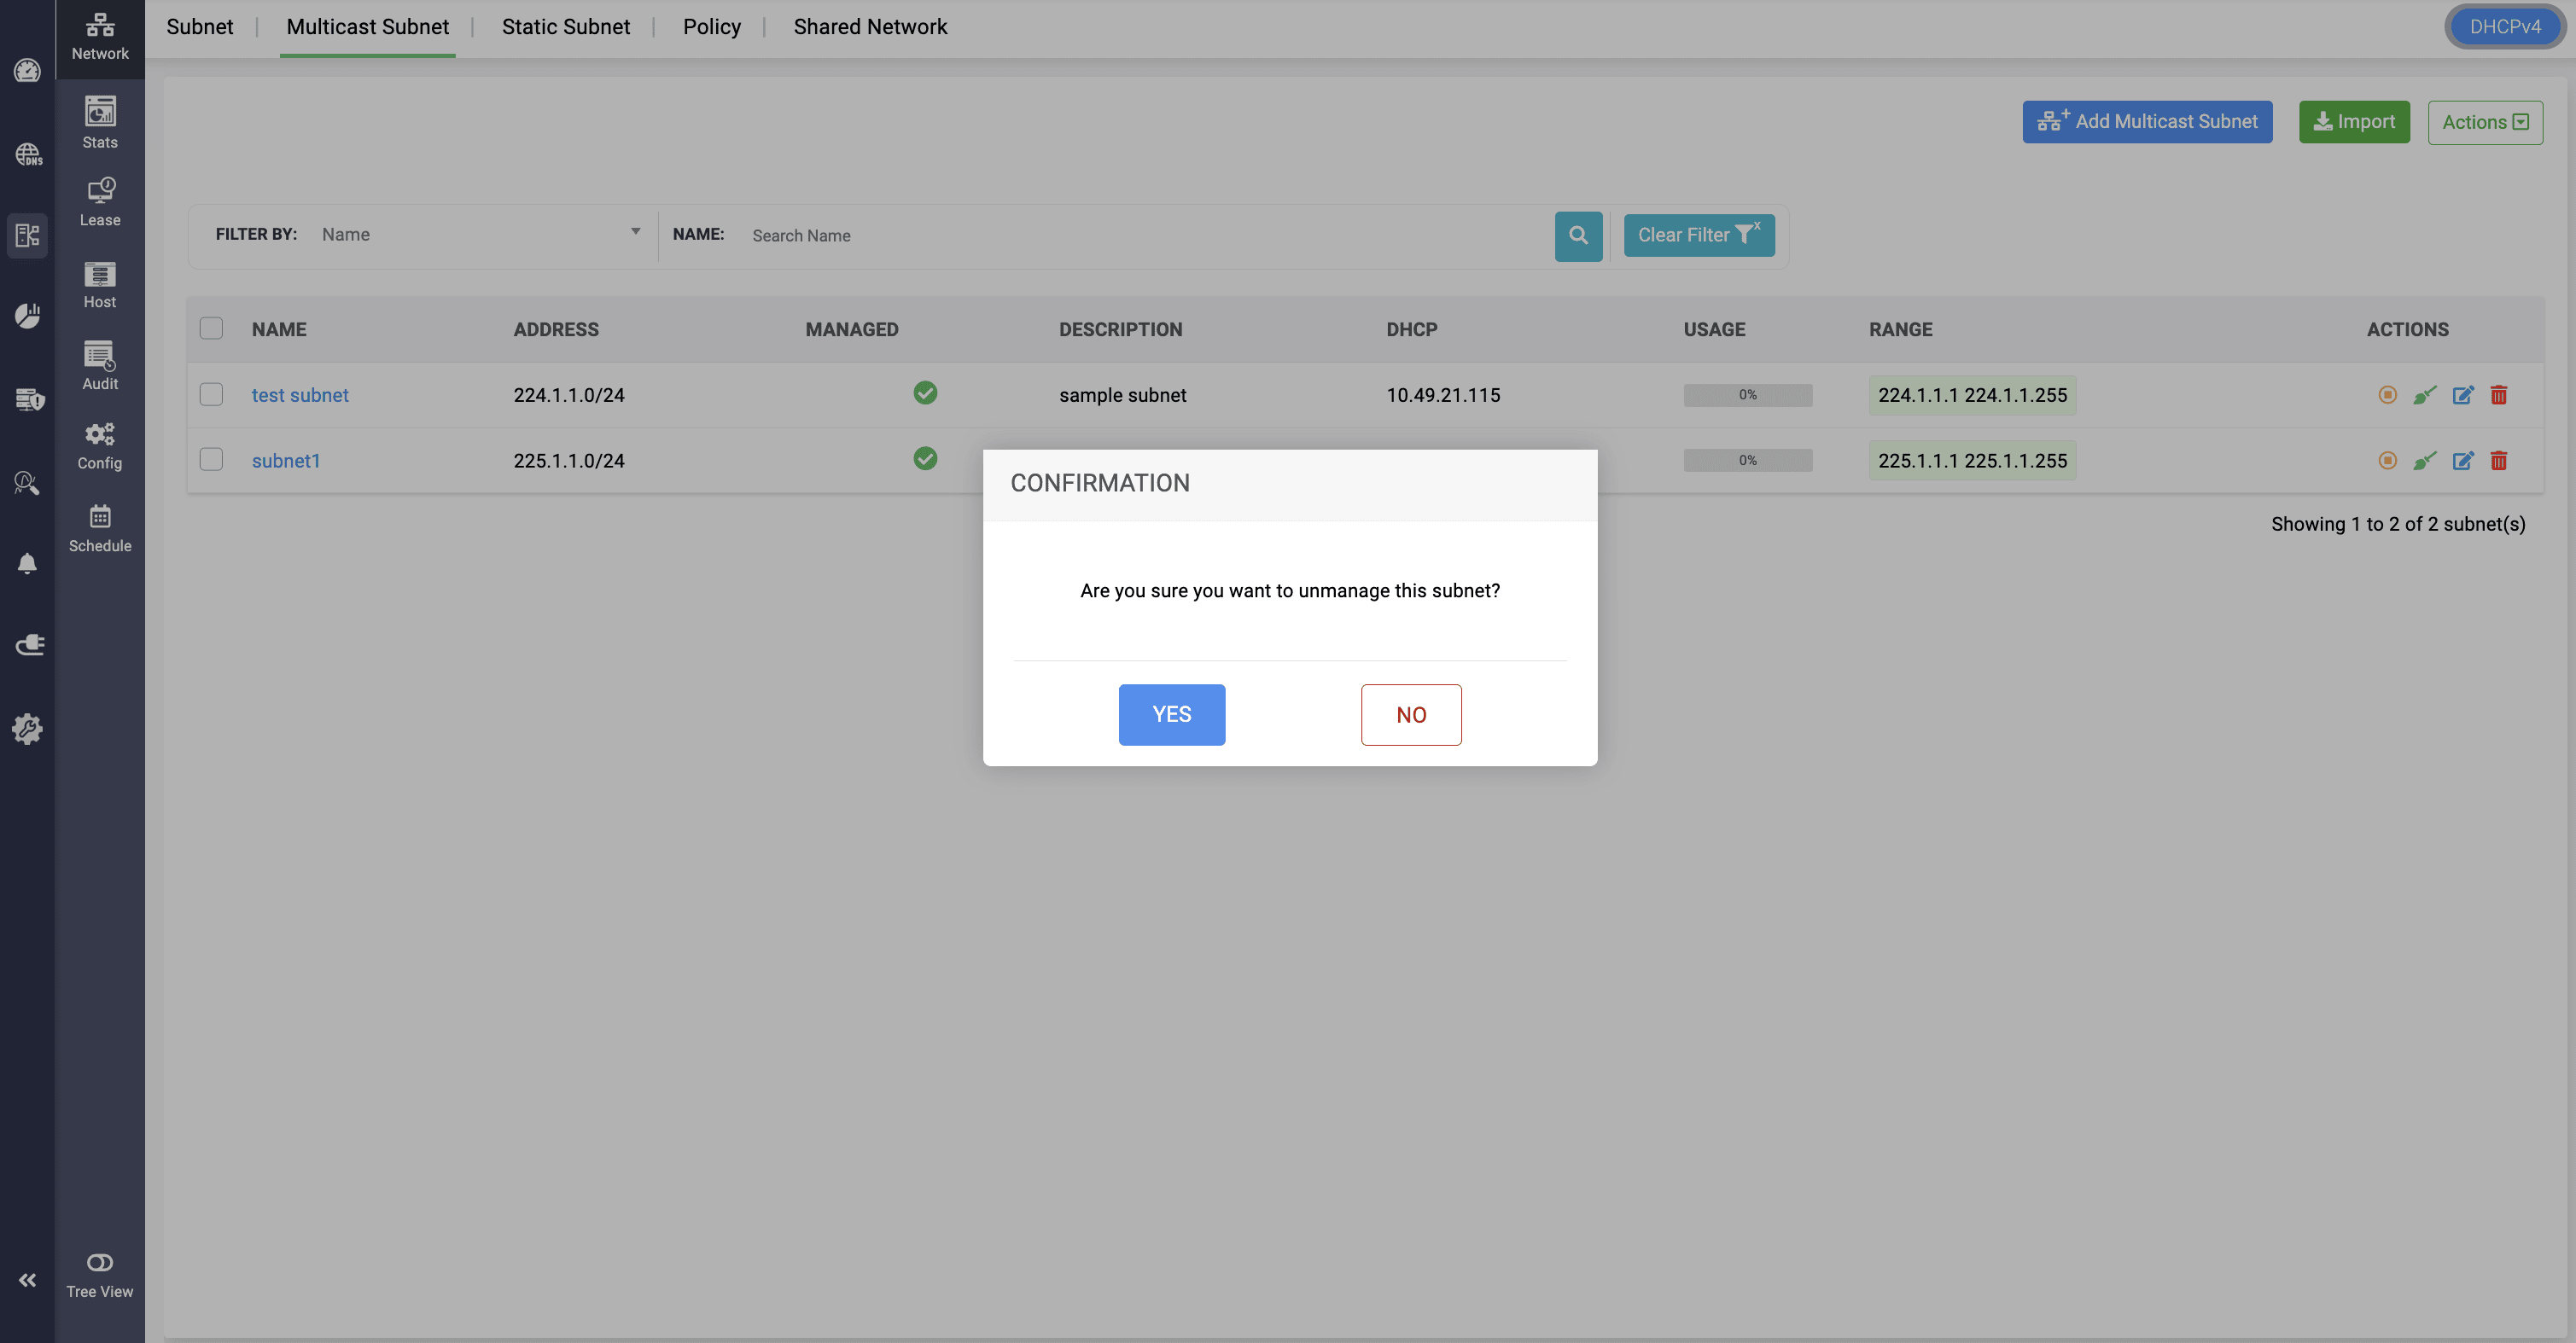Open the Filter By Name dropdown
2576x1343 pixels.
480,234
